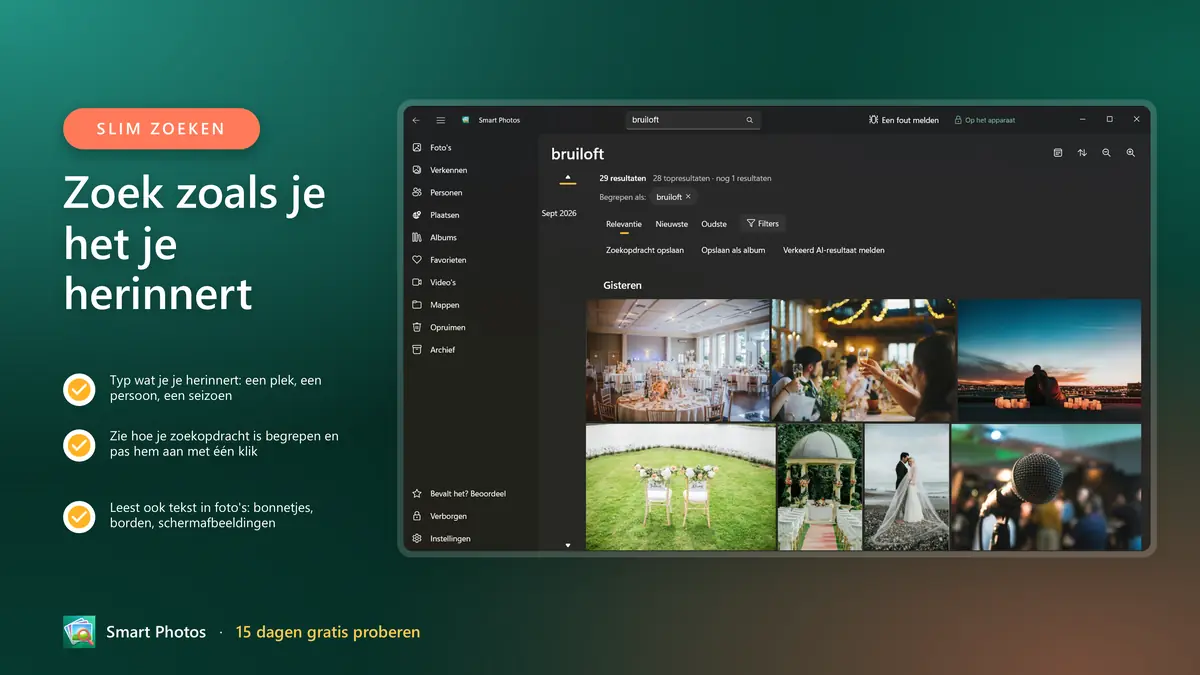The width and height of the screenshot is (1200, 675).
Task: Click the Mappen folder icon
Action: (x=417, y=305)
